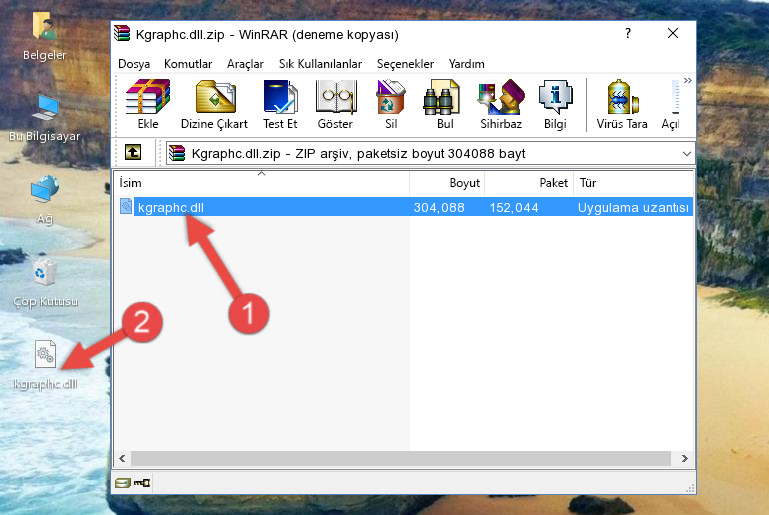Screen dimensions: 769x515
Task: Run Test Et on the archive
Action: point(280,104)
